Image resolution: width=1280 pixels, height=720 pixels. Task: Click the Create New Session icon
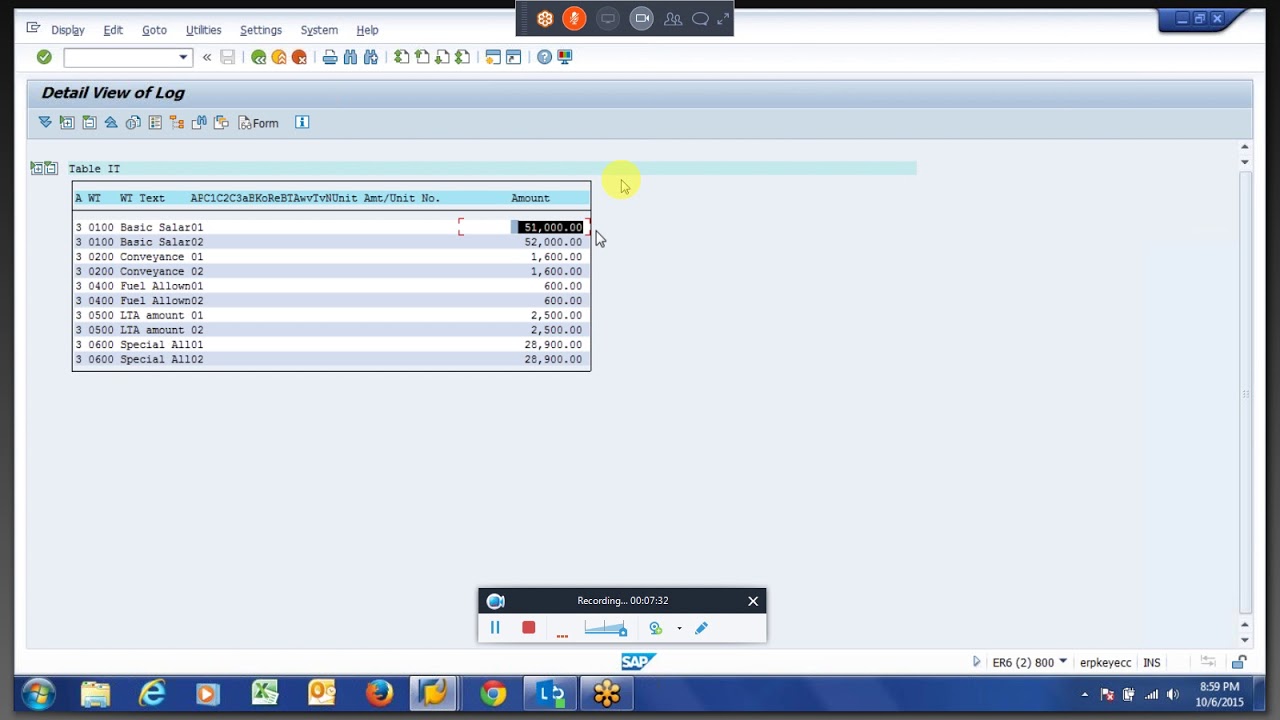click(x=493, y=57)
